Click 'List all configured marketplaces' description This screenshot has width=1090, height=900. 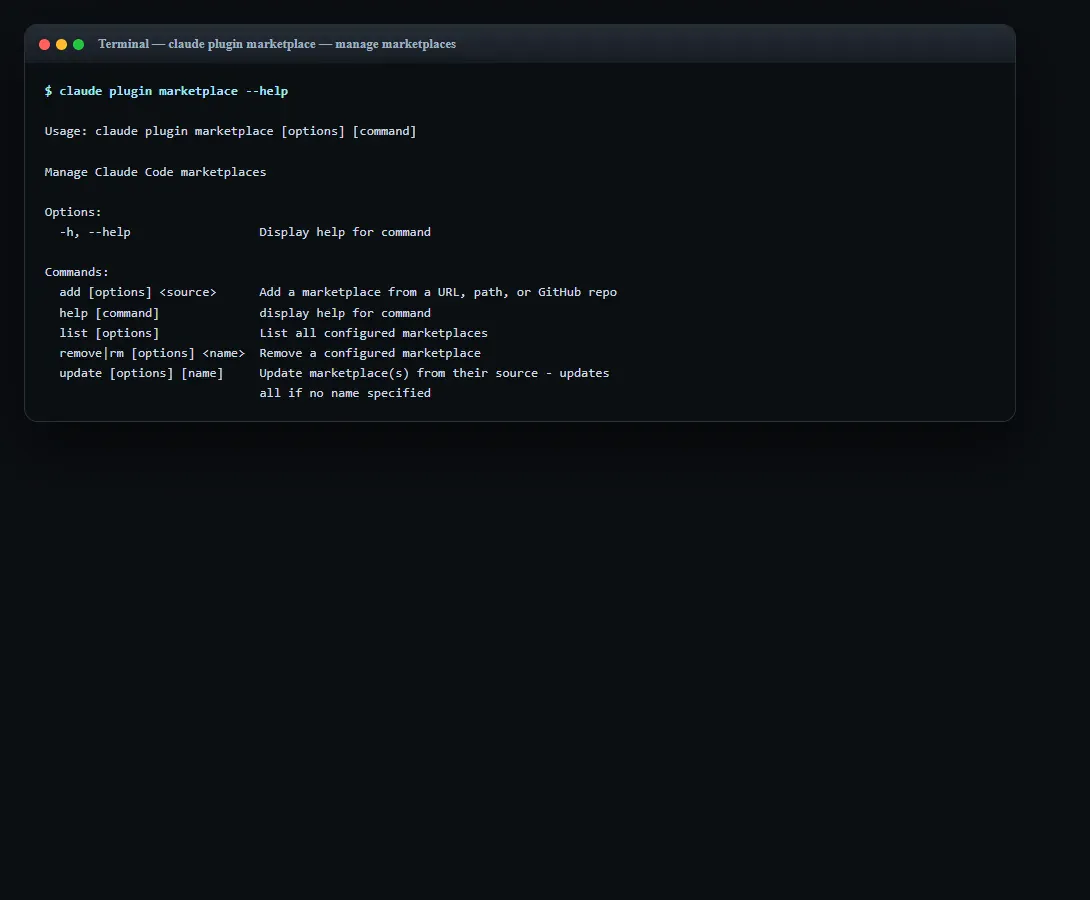[x=373, y=333]
